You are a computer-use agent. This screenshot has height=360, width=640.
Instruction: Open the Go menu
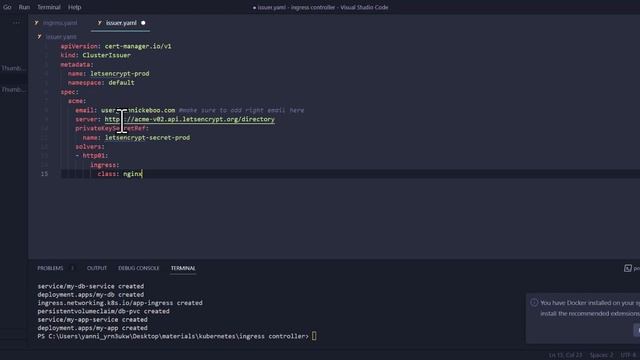[7, 7]
